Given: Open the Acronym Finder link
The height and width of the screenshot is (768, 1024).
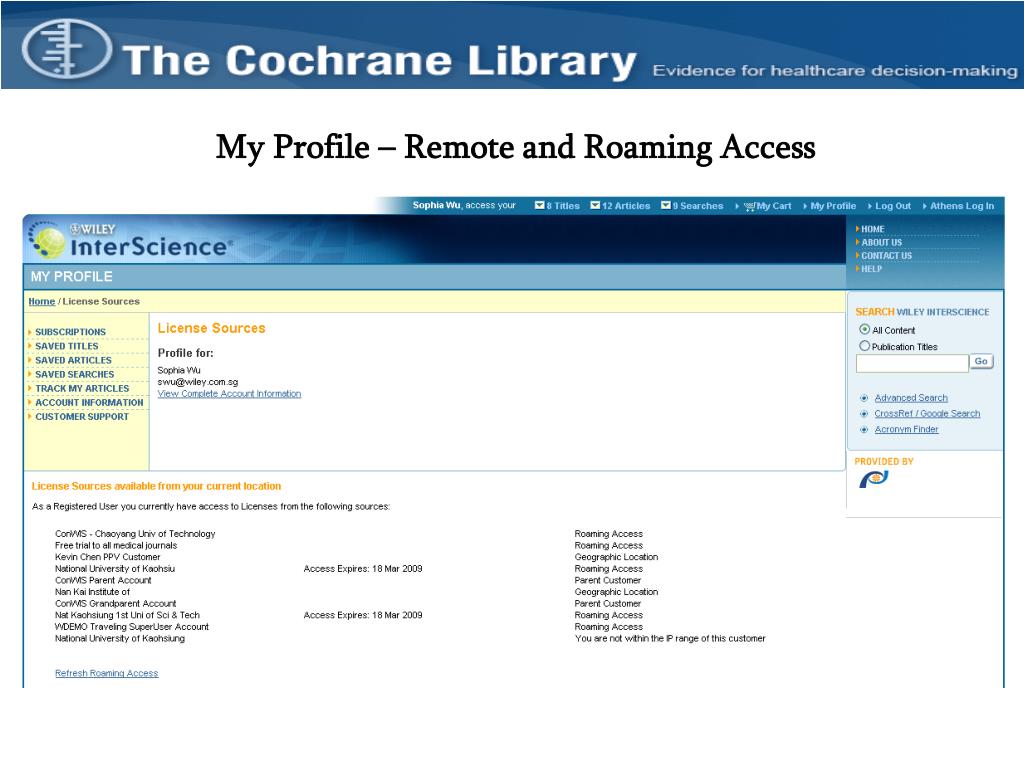Looking at the screenshot, I should pos(906,429).
